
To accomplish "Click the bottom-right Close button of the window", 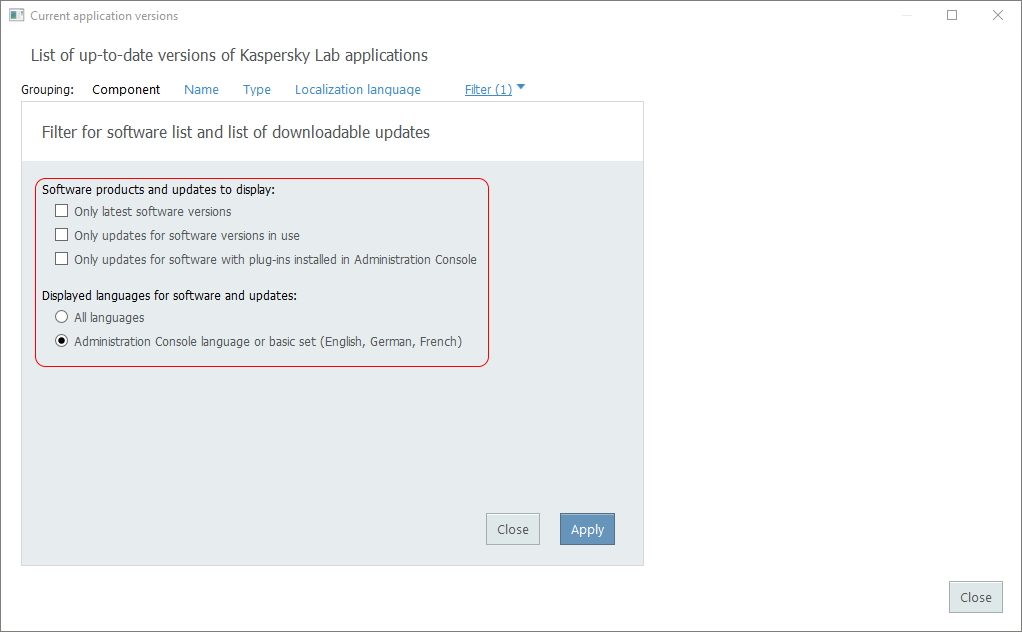I will tap(975, 597).
